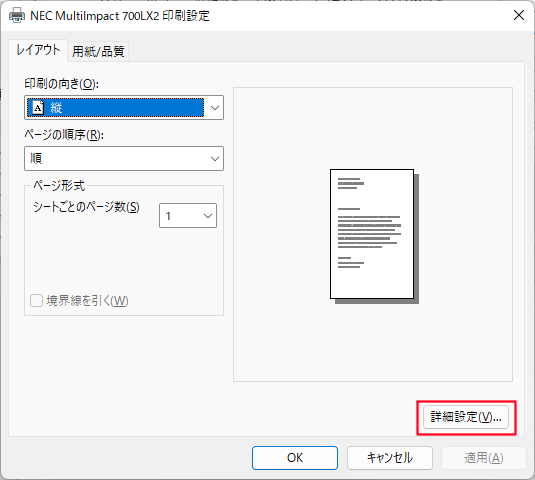Close the print settings dialog
This screenshot has height=480, width=535.
(x=519, y=15)
